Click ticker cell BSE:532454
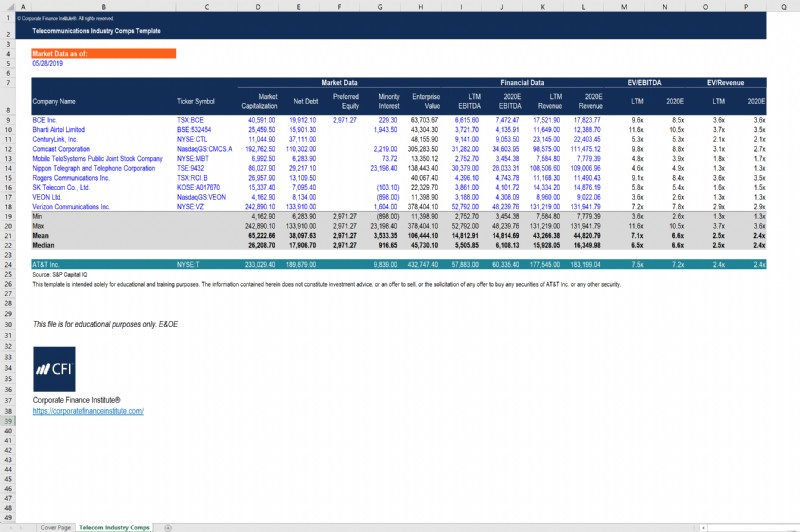The width and height of the screenshot is (800, 532). pos(194,130)
